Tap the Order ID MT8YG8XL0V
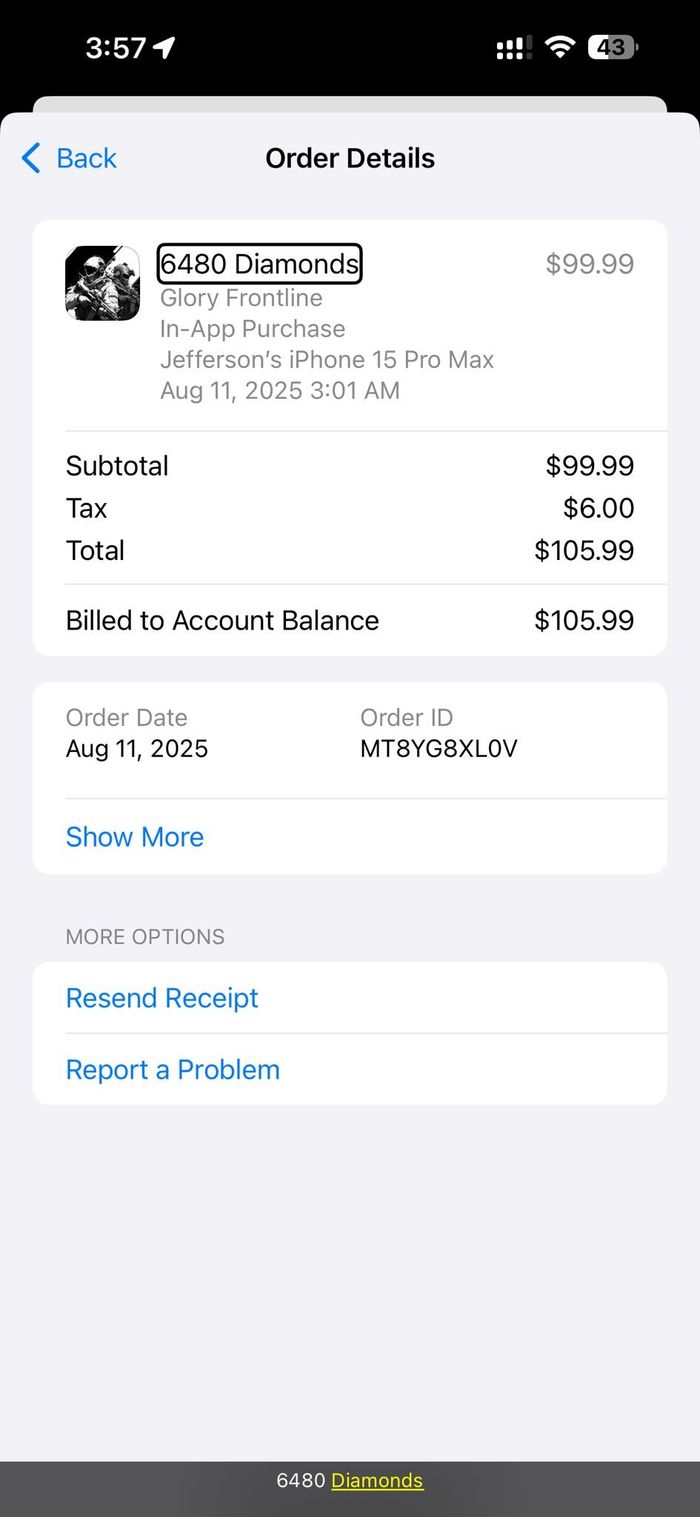The width and height of the screenshot is (700, 1517). click(x=439, y=749)
